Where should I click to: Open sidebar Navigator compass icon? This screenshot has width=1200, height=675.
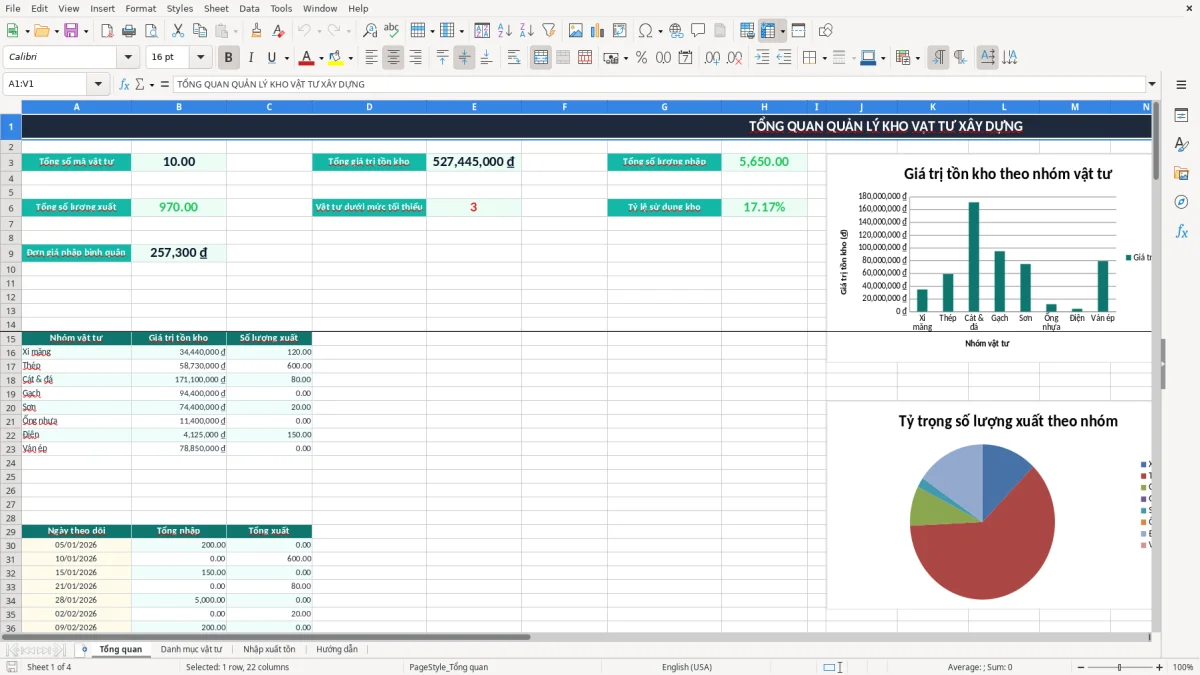click(1181, 202)
